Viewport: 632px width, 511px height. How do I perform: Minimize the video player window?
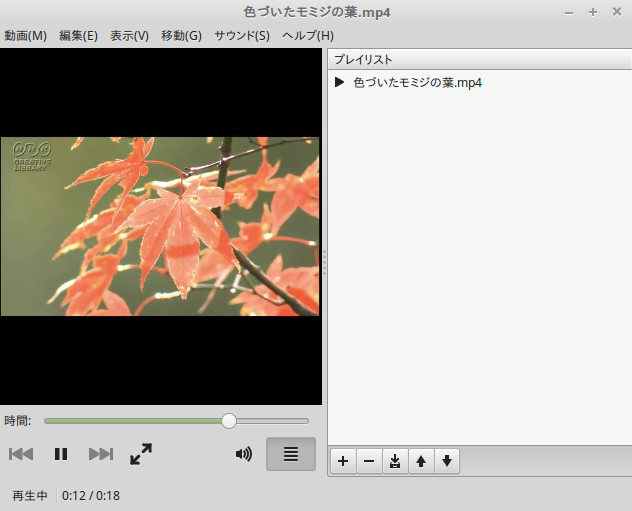[569, 12]
